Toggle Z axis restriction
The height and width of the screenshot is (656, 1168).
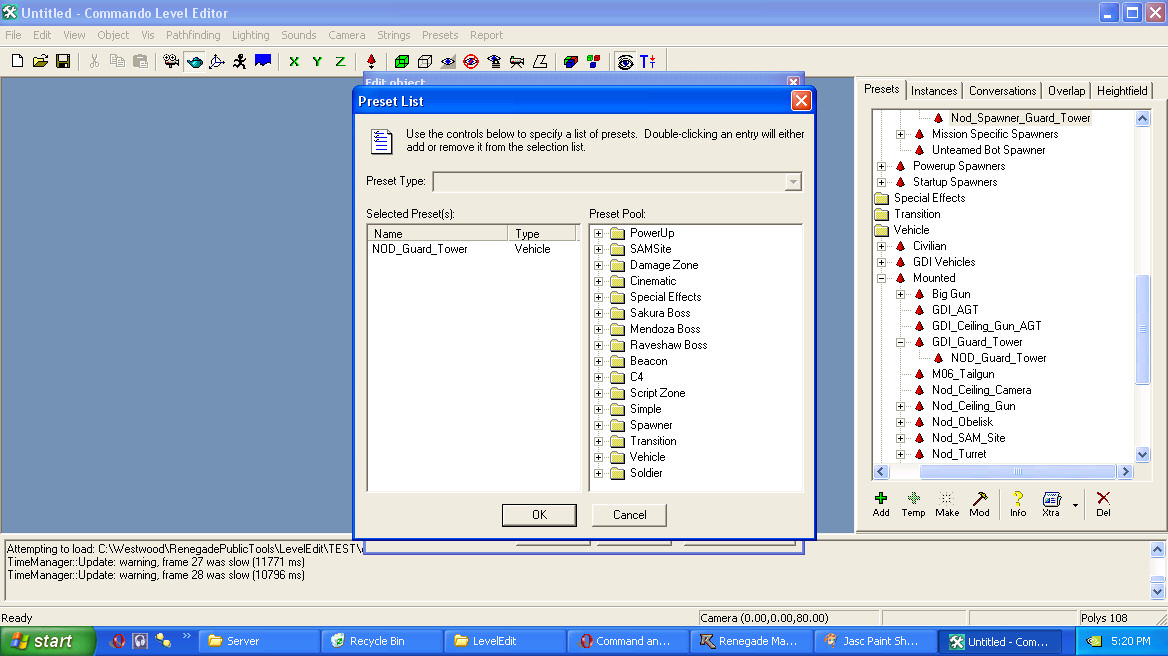[340, 61]
